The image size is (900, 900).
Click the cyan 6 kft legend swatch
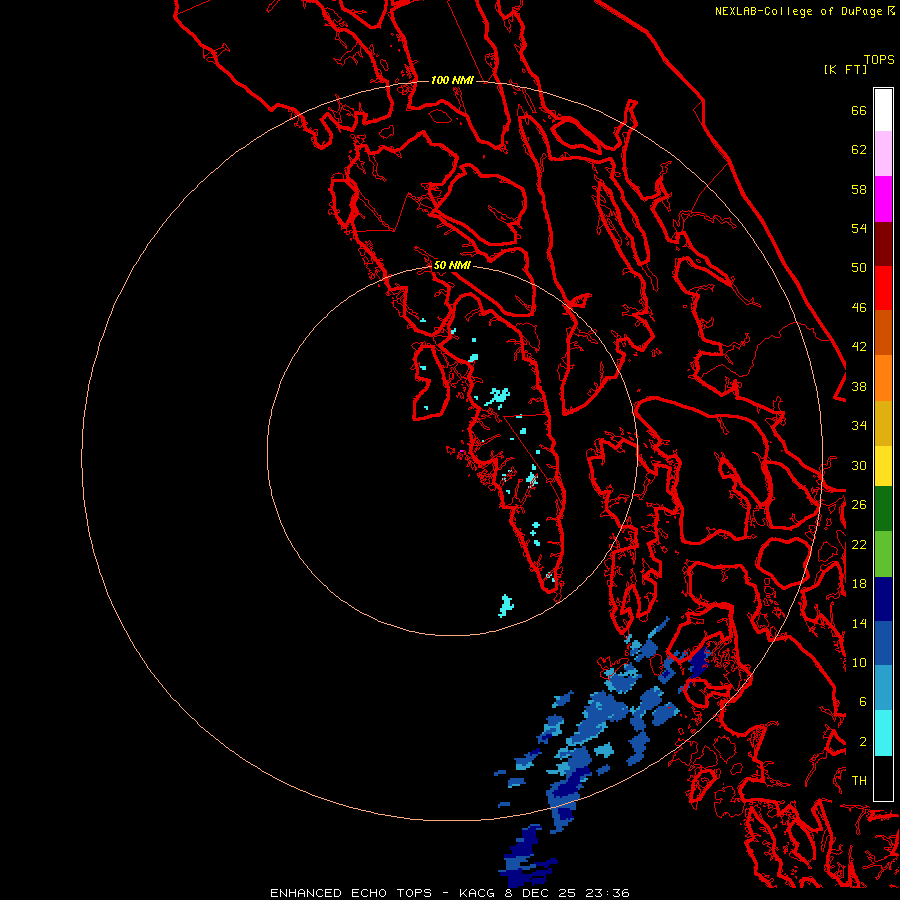click(x=883, y=733)
